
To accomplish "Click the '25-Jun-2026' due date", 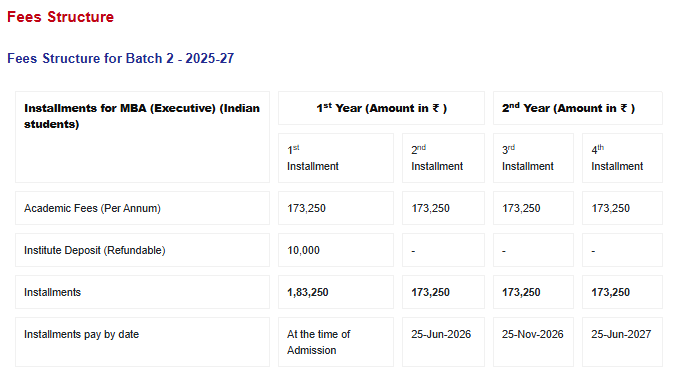I will 441,334.
